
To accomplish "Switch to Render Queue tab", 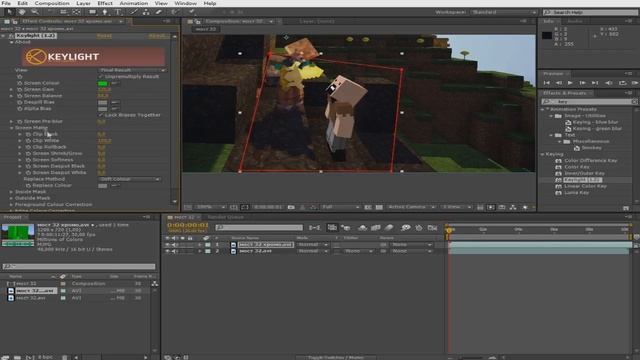I will [225, 217].
